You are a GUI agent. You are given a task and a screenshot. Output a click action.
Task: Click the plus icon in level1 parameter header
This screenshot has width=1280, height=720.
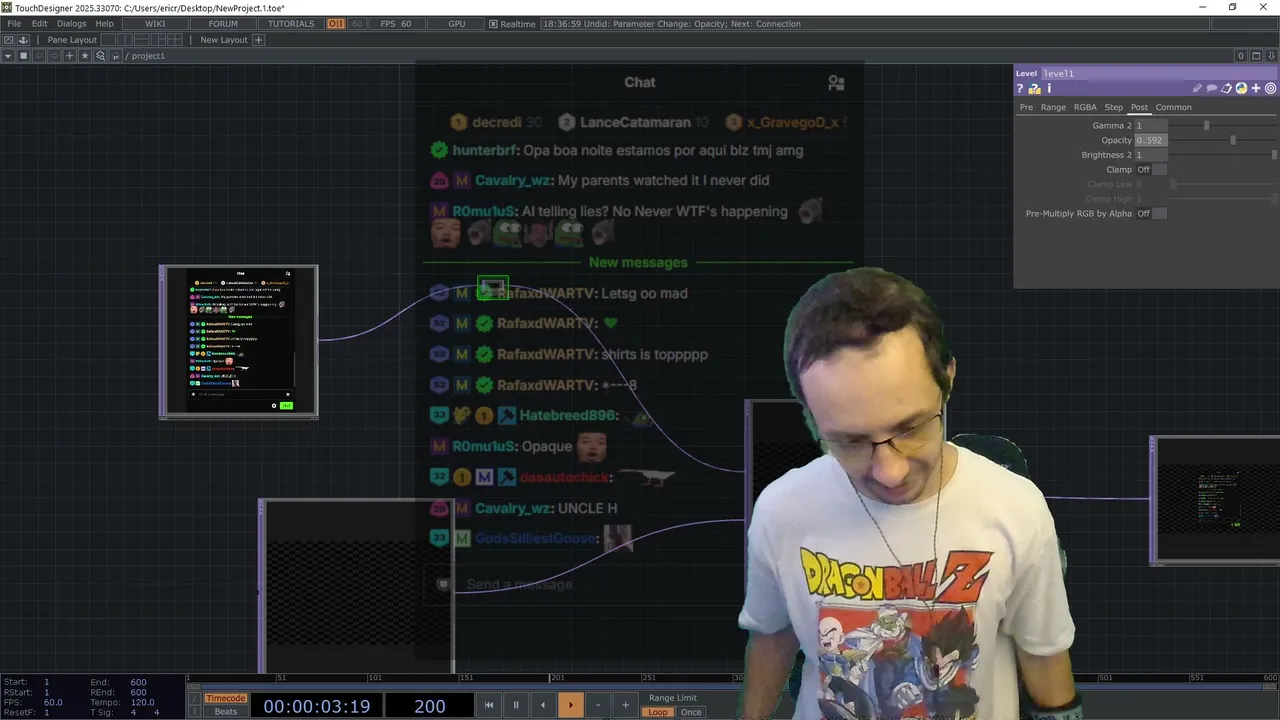point(1256,89)
